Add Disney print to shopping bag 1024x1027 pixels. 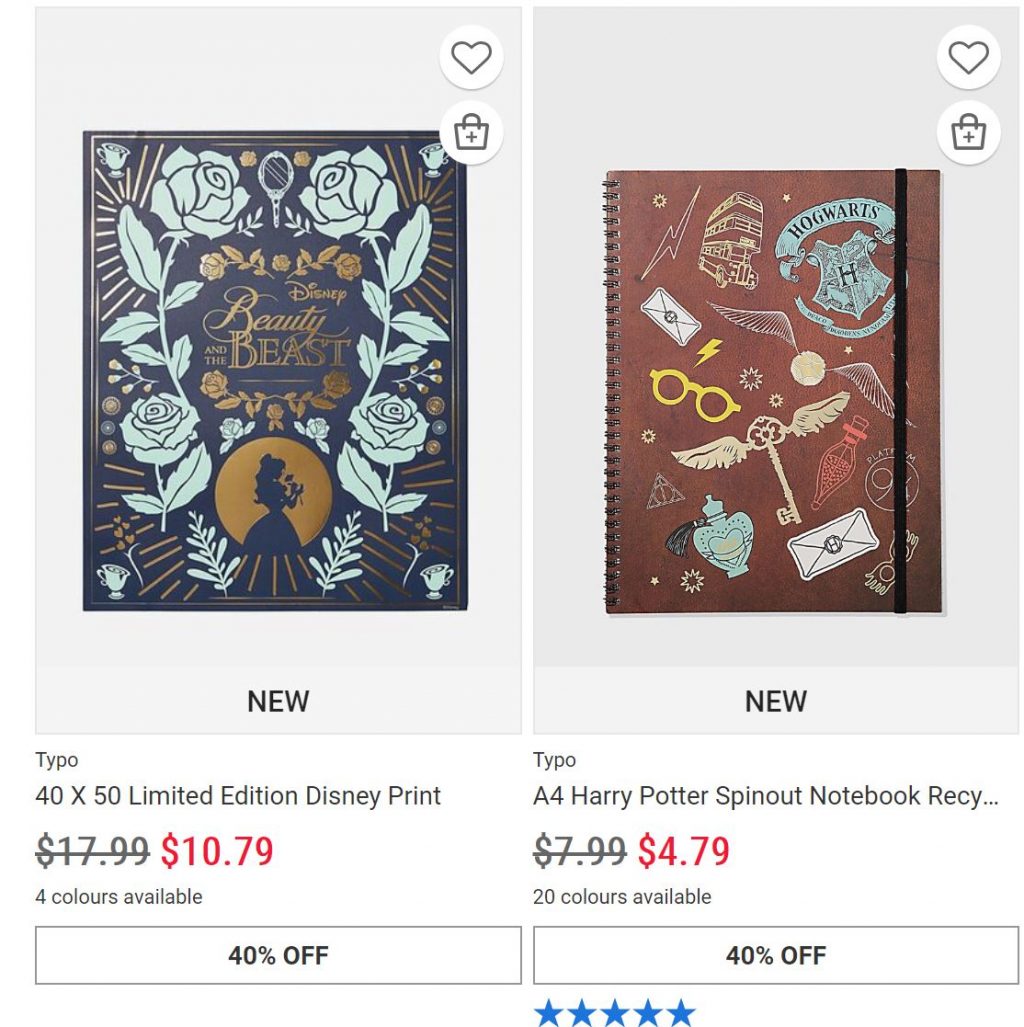click(x=471, y=132)
